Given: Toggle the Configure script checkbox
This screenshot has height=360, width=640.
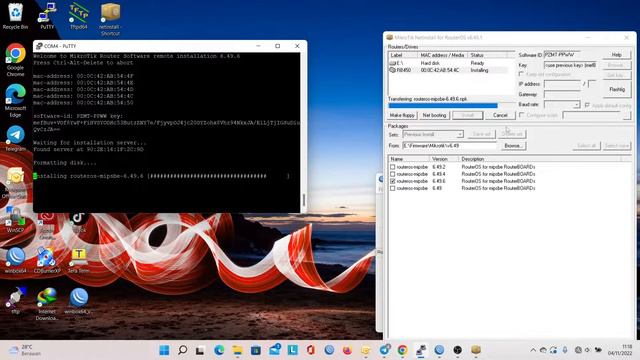Looking at the screenshot, I should [521, 115].
